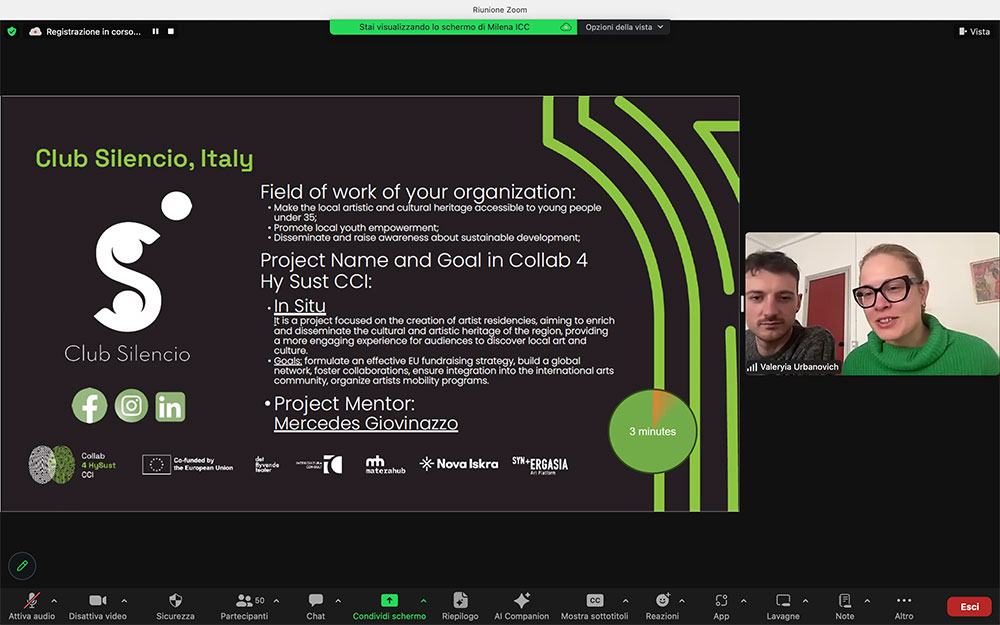Screen dimensions: 1000x625
Task: Expand the arrow next to Attiva audio
Action: [x=54, y=600]
